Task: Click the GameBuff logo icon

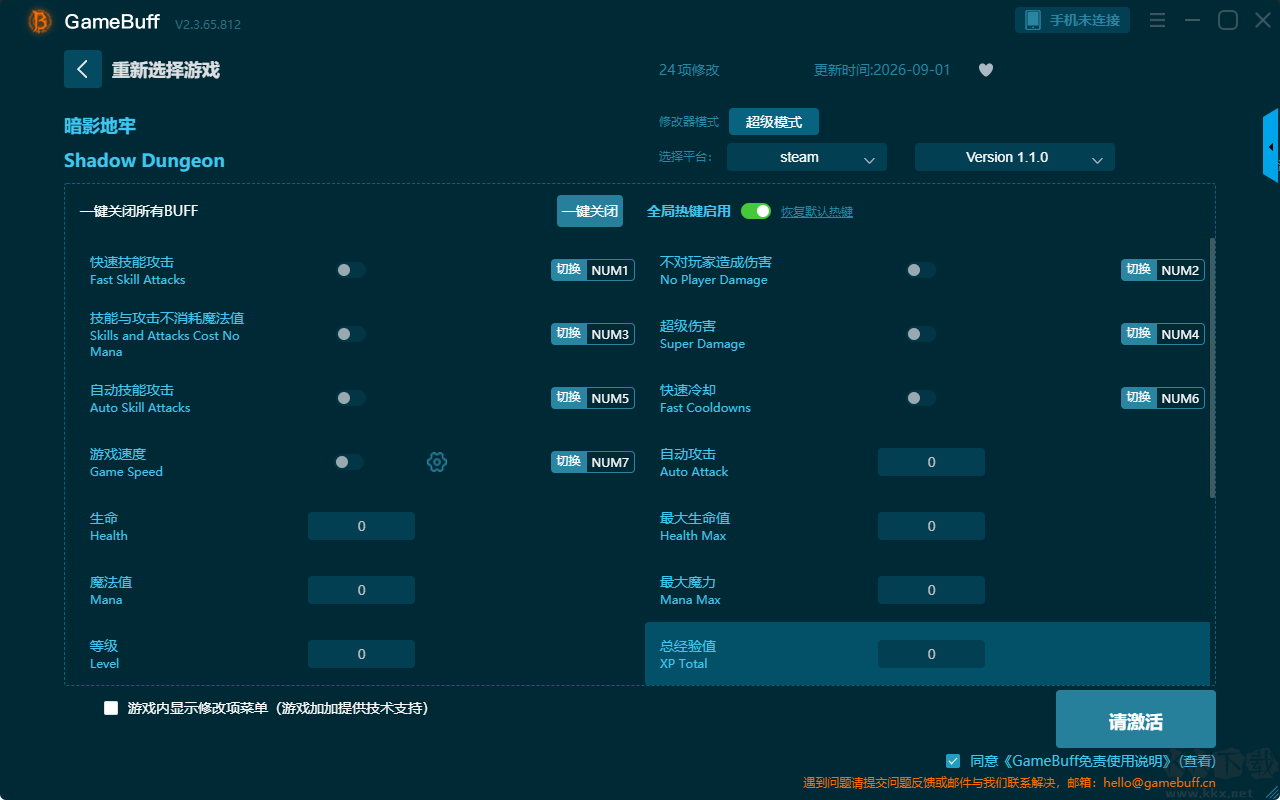Action: pos(40,21)
